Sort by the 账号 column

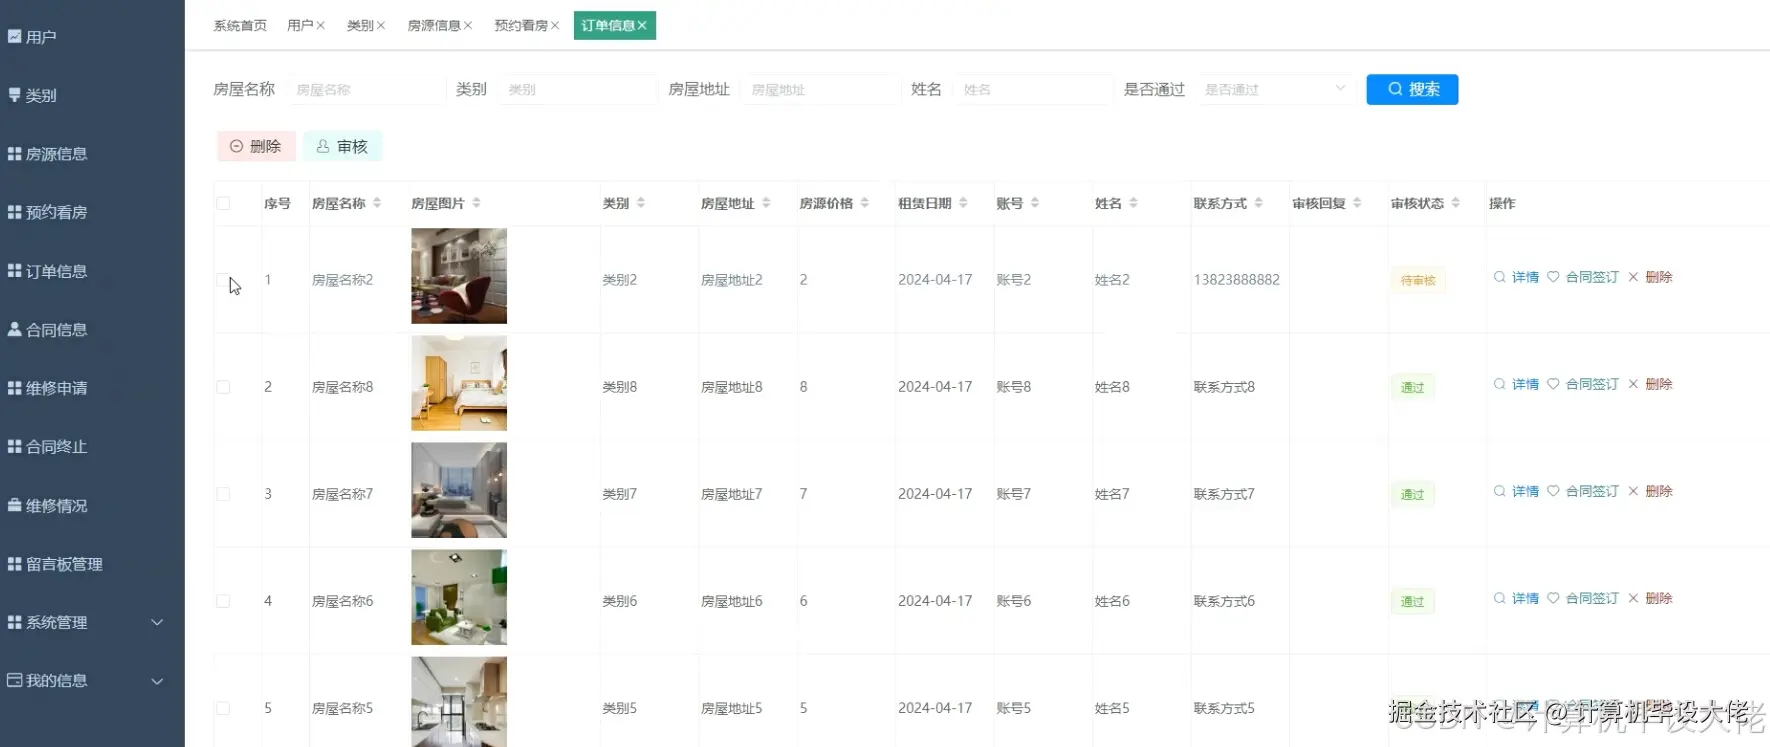[x=1035, y=203]
